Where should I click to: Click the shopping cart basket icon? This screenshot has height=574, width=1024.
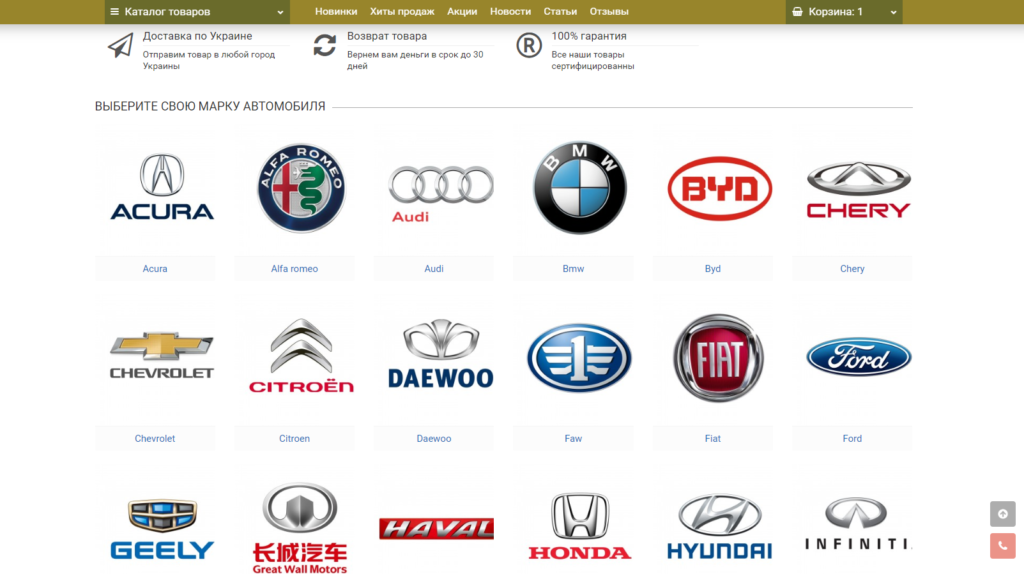pyautogui.click(x=797, y=12)
